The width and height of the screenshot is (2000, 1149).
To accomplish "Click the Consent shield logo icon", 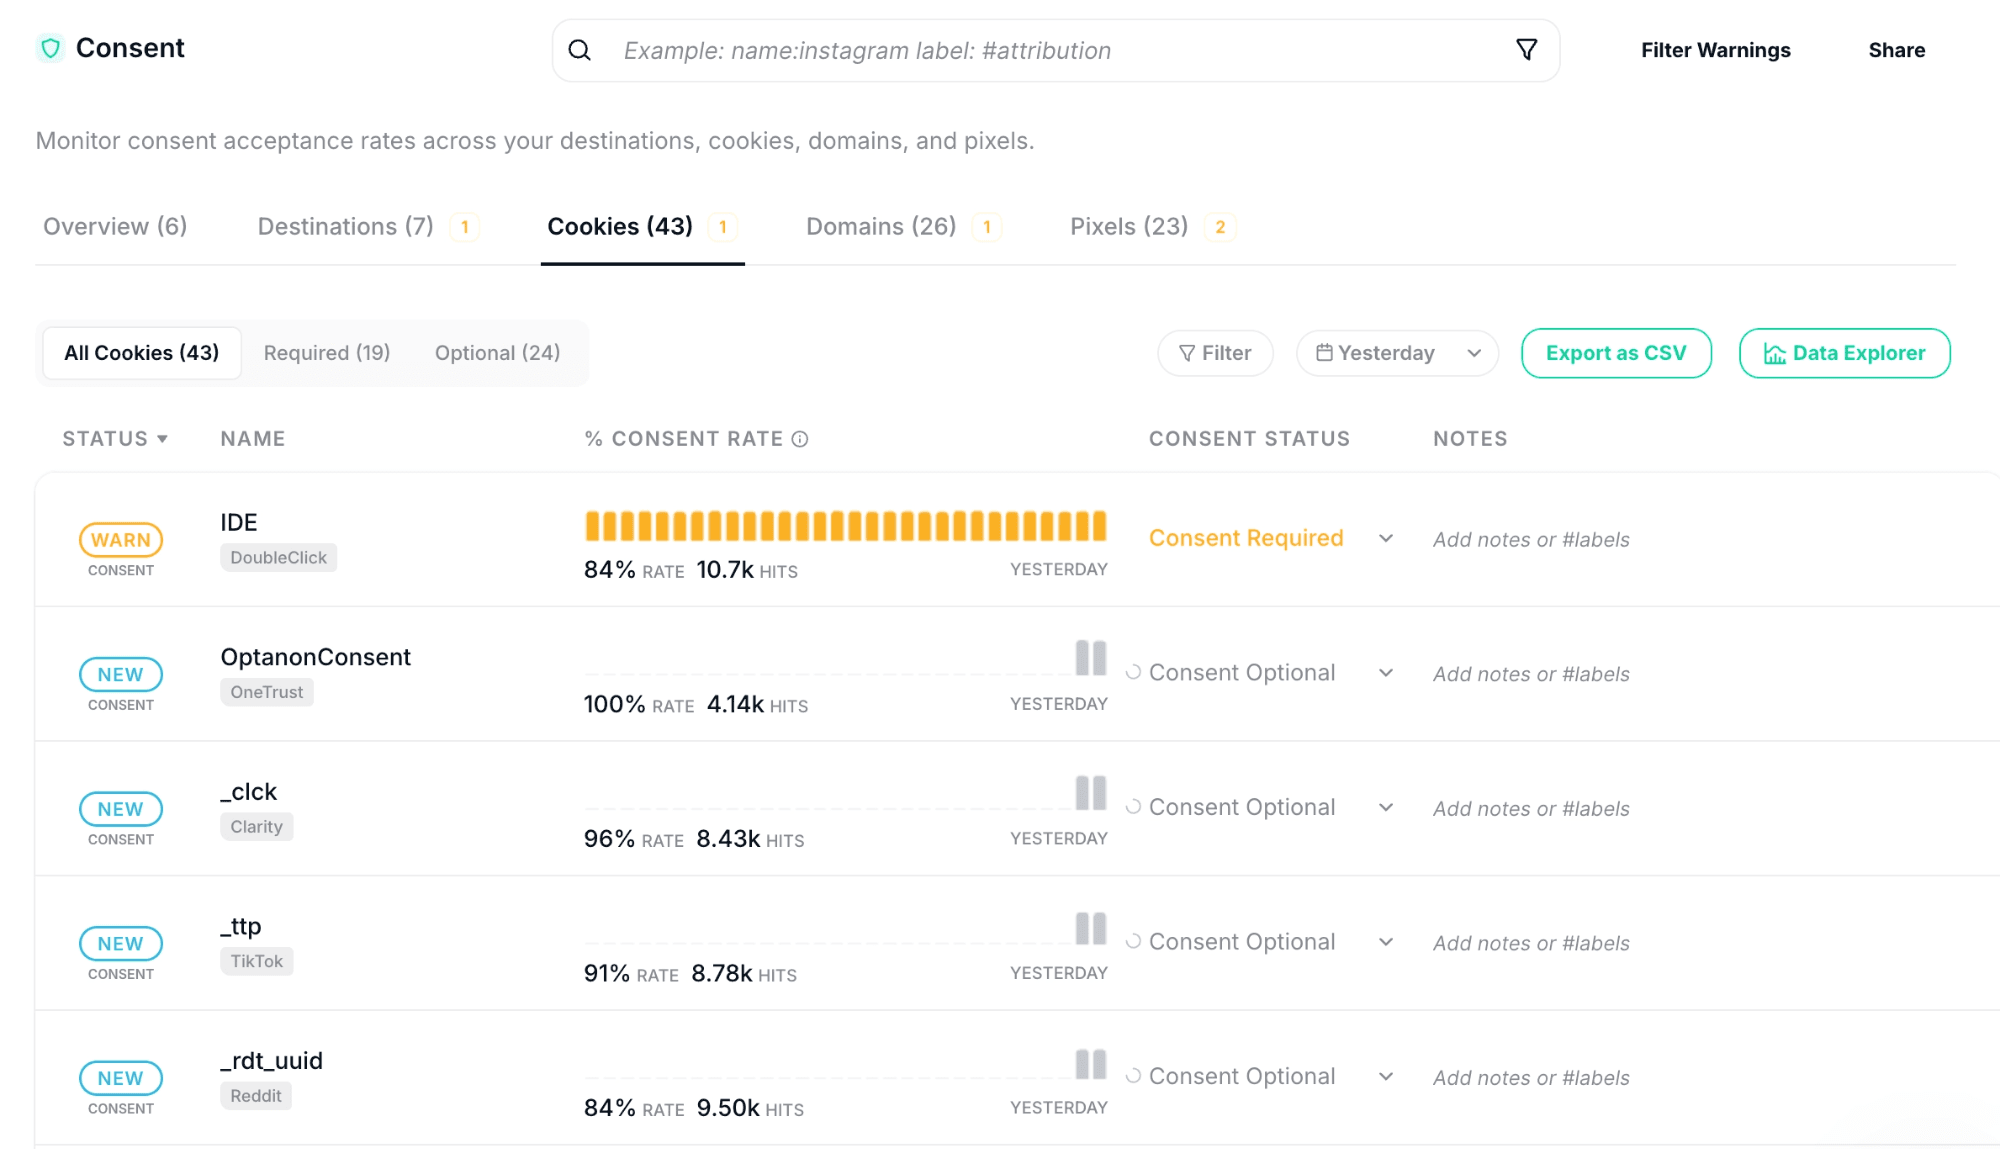I will tap(50, 48).
